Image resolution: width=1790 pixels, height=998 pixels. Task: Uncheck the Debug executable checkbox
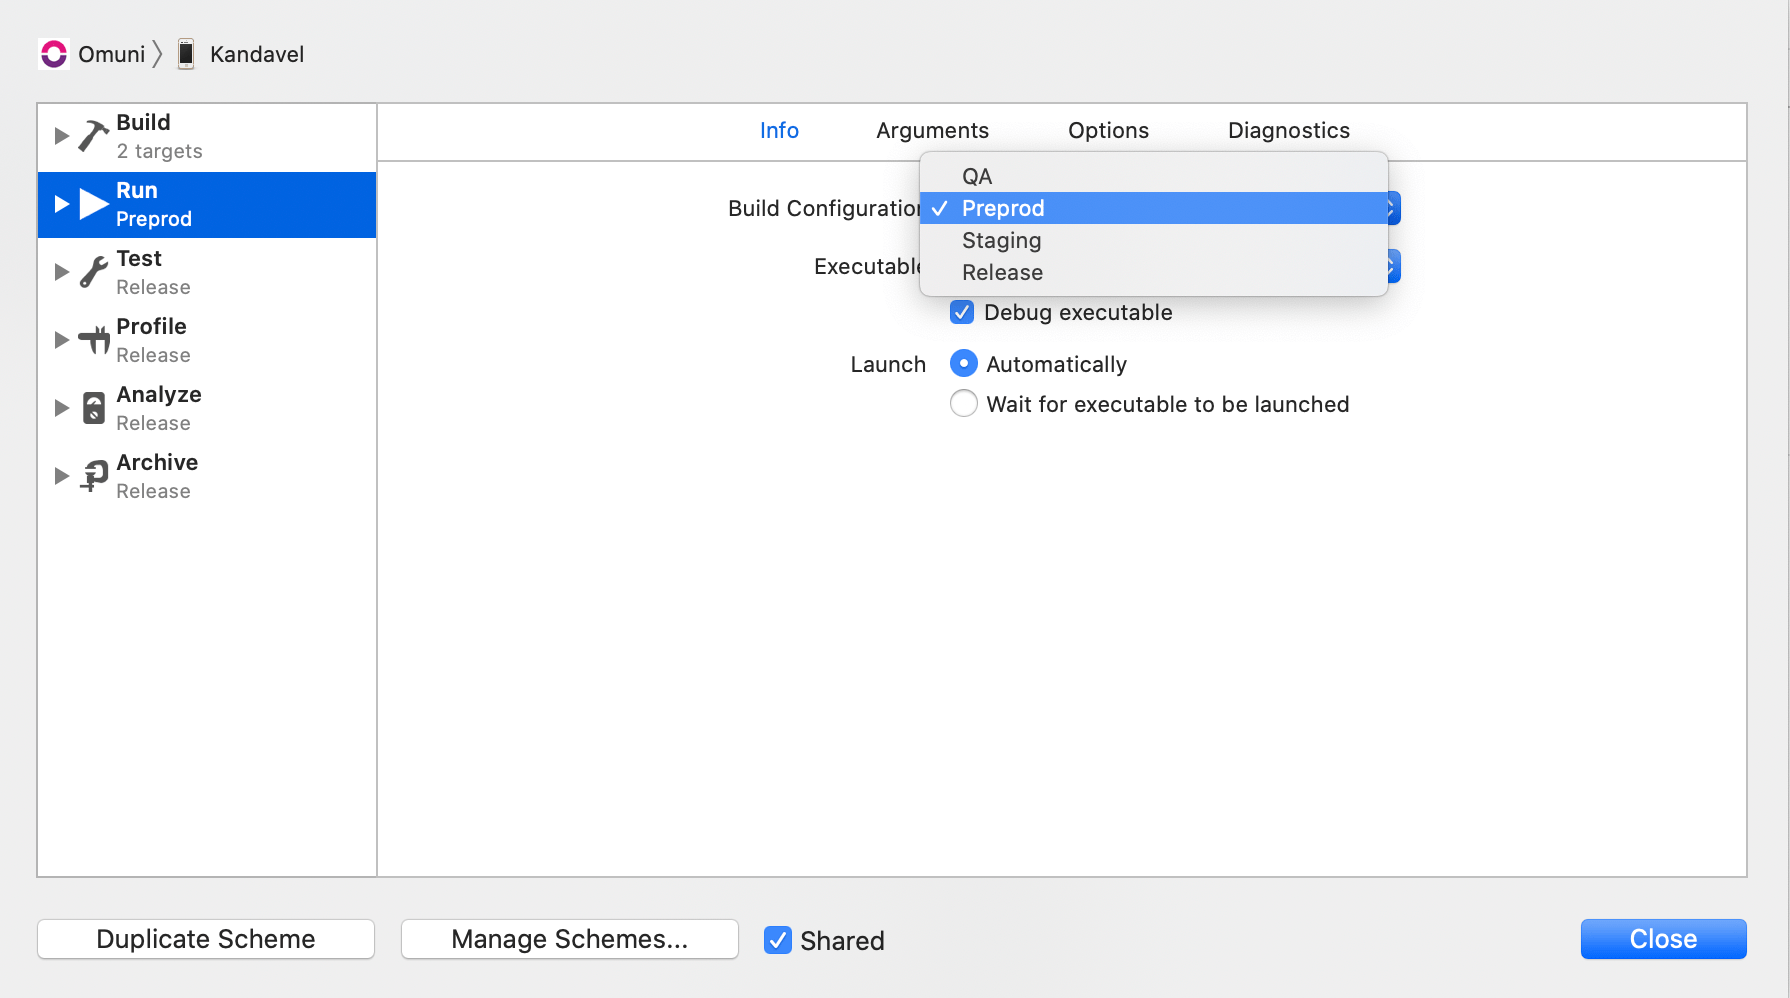click(x=961, y=312)
